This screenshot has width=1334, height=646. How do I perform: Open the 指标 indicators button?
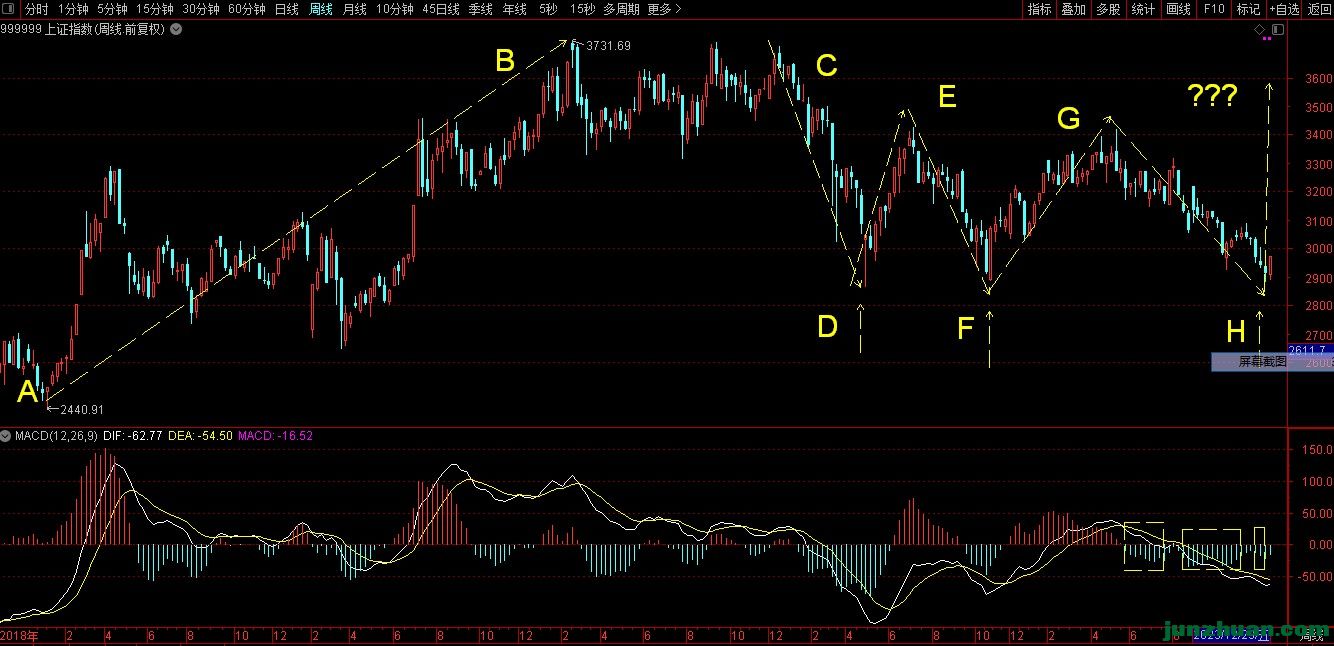tap(1040, 9)
